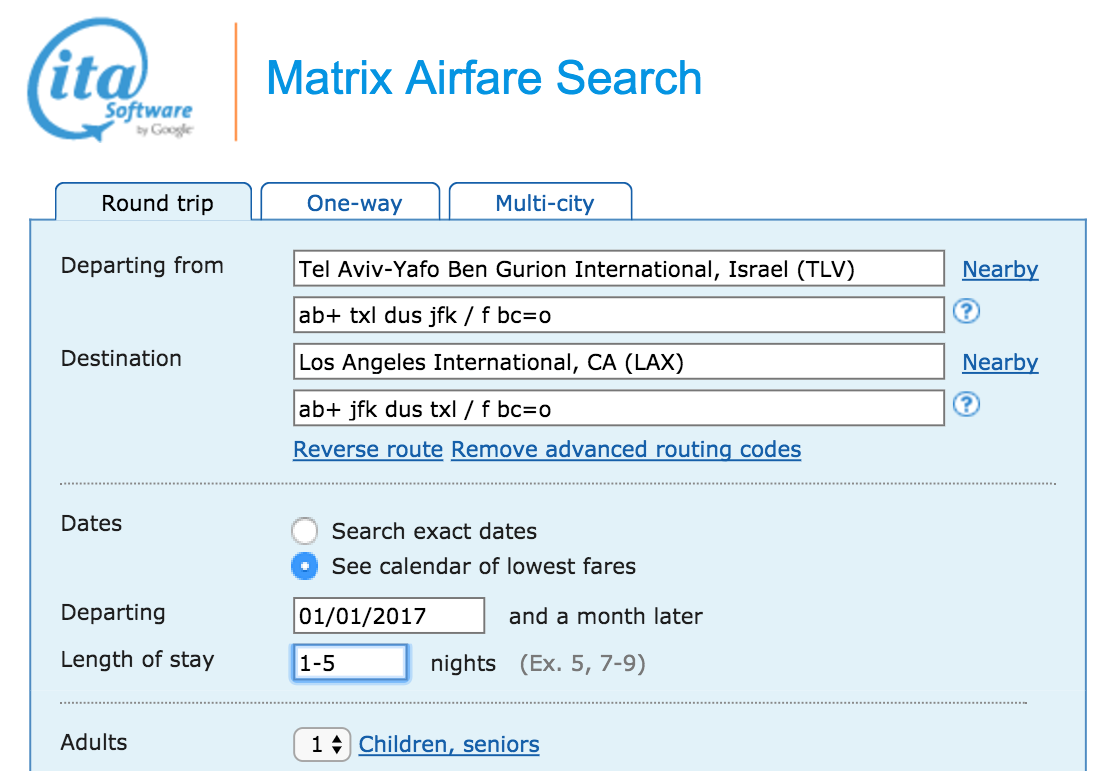Viewport: 1097px width, 771px height.
Task: Click the 'and a month later' text
Action: coord(606,616)
